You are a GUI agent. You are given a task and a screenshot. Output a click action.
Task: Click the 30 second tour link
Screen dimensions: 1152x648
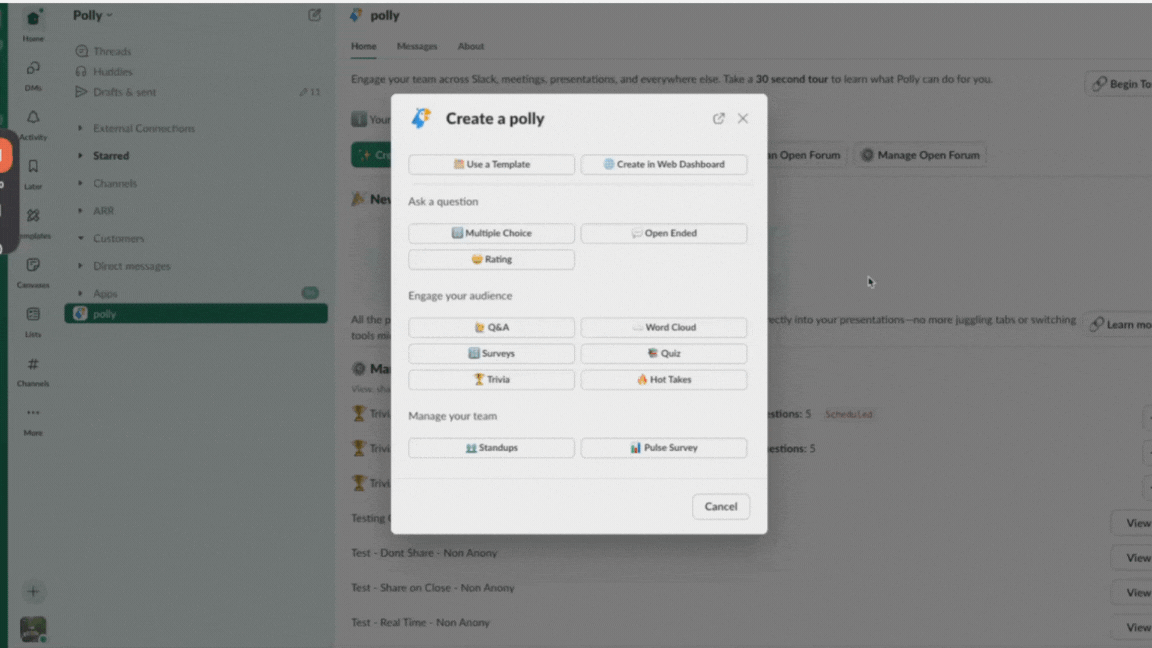791,79
